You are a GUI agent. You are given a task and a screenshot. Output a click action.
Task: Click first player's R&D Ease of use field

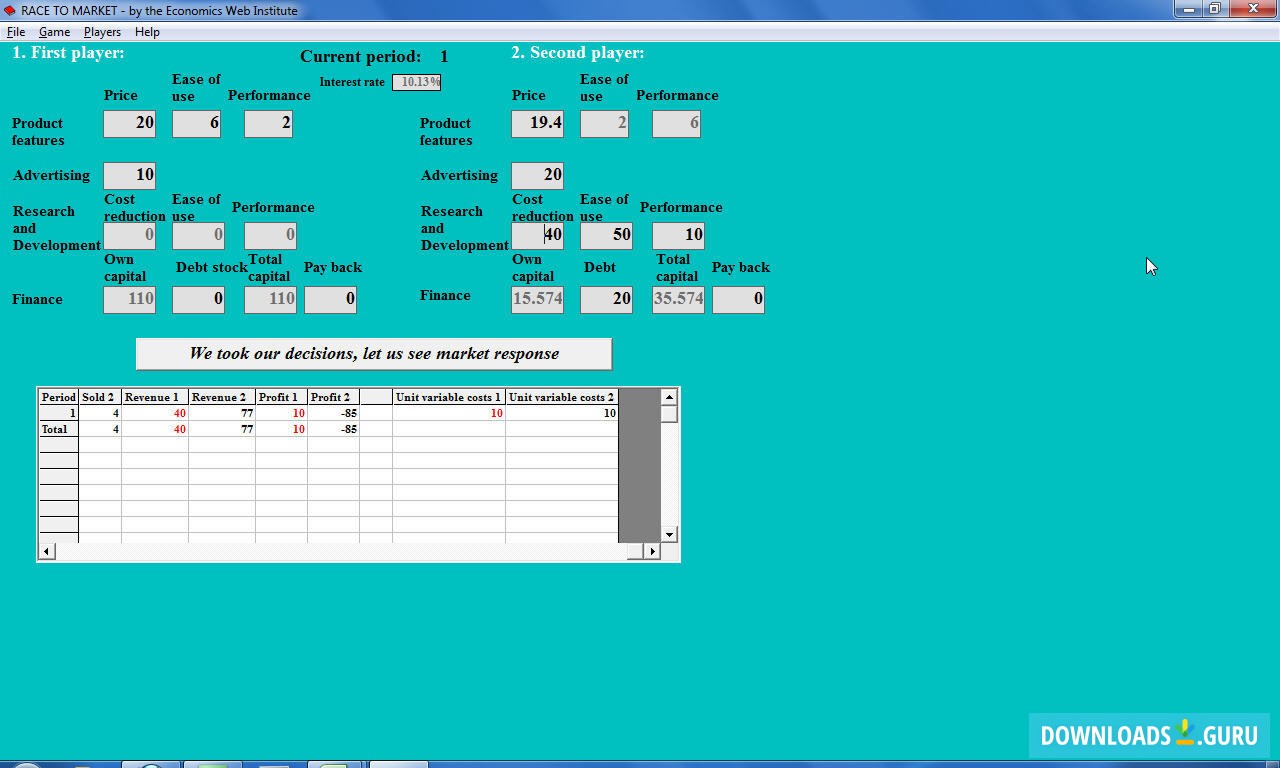[198, 235]
